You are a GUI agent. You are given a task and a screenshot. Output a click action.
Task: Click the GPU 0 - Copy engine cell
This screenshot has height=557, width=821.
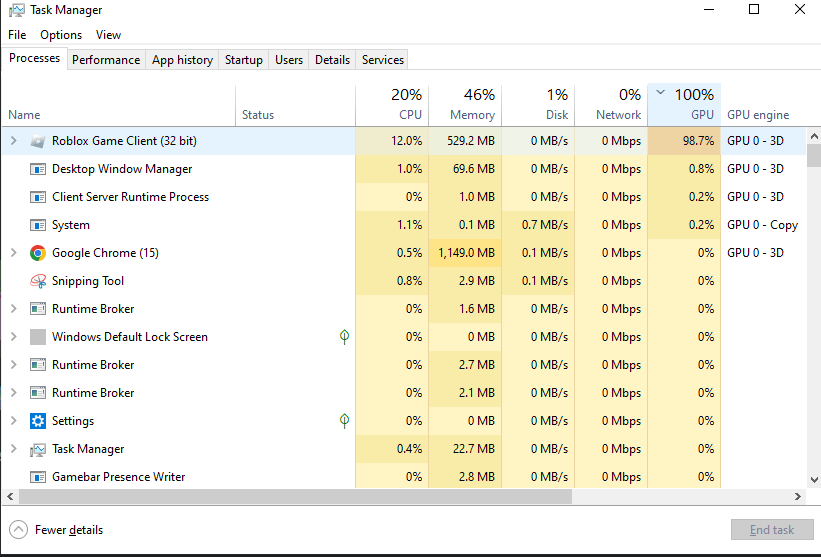pos(762,225)
